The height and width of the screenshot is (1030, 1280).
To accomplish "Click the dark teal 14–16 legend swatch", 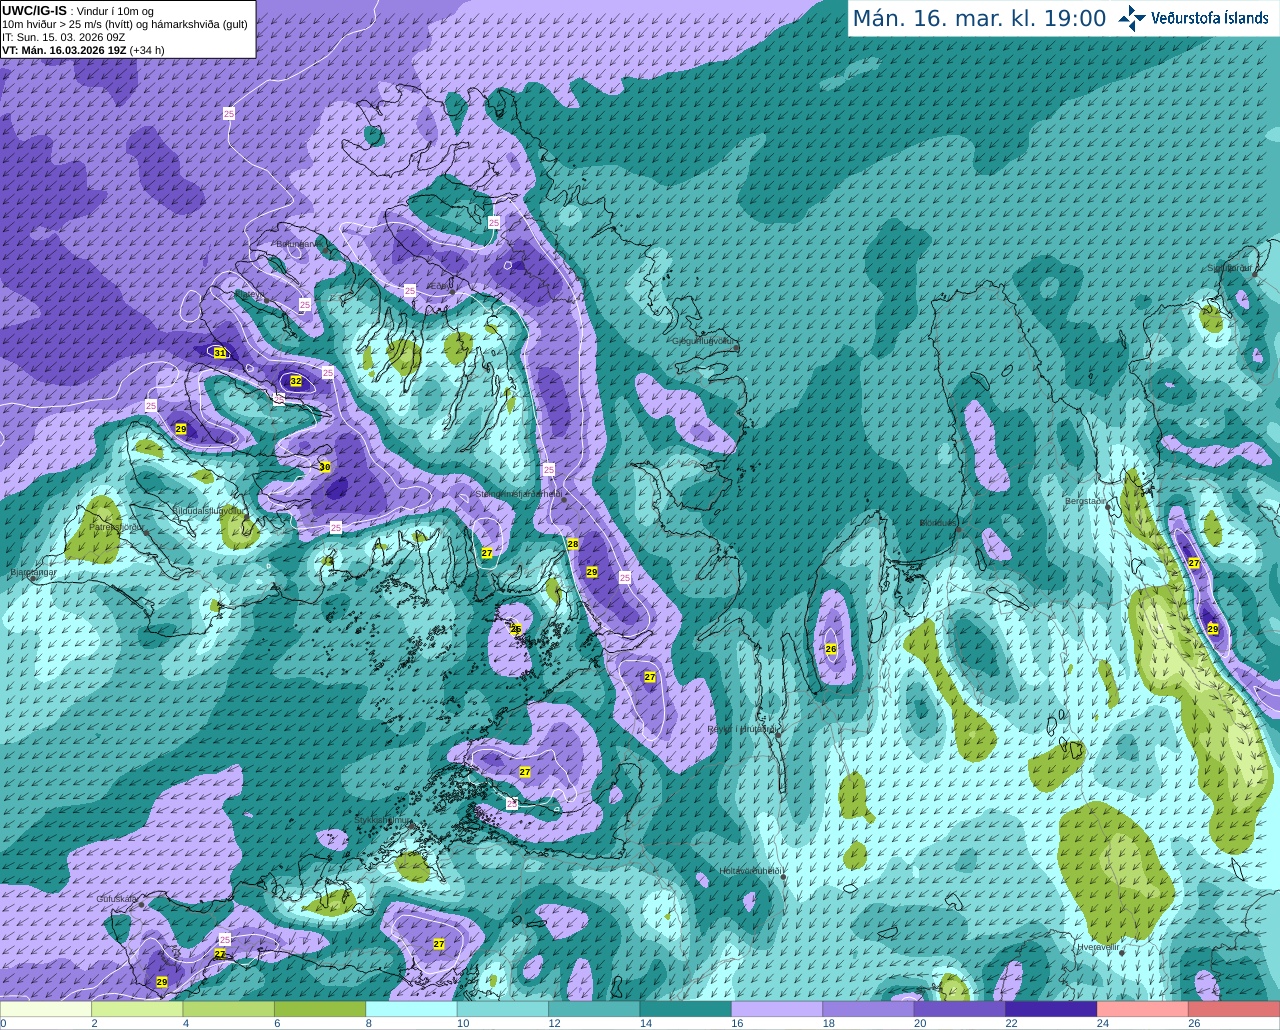I will pyautogui.click(x=686, y=1009).
